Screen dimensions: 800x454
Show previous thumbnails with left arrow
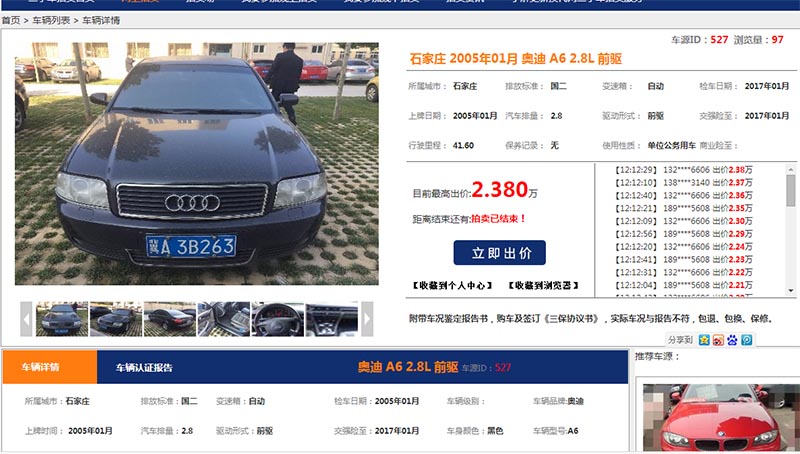[27, 319]
